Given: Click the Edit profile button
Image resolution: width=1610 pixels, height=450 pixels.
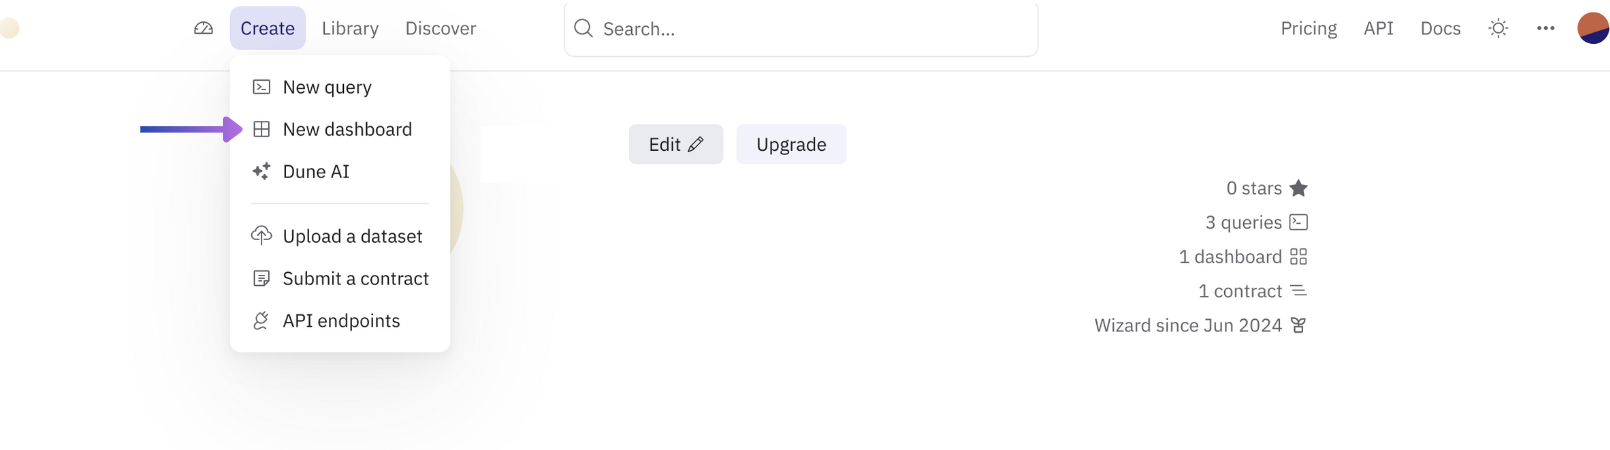Looking at the screenshot, I should pos(676,144).
